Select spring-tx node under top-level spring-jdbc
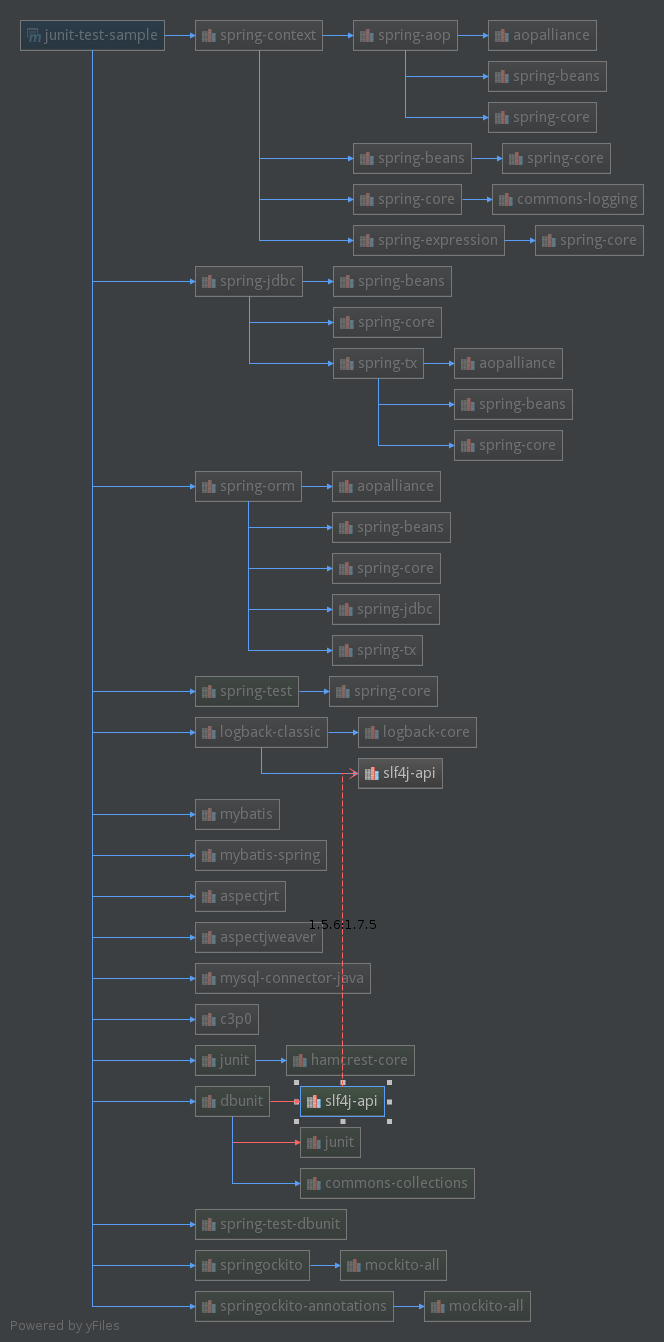Screen dimensions: 664x1342 [x=378, y=363]
